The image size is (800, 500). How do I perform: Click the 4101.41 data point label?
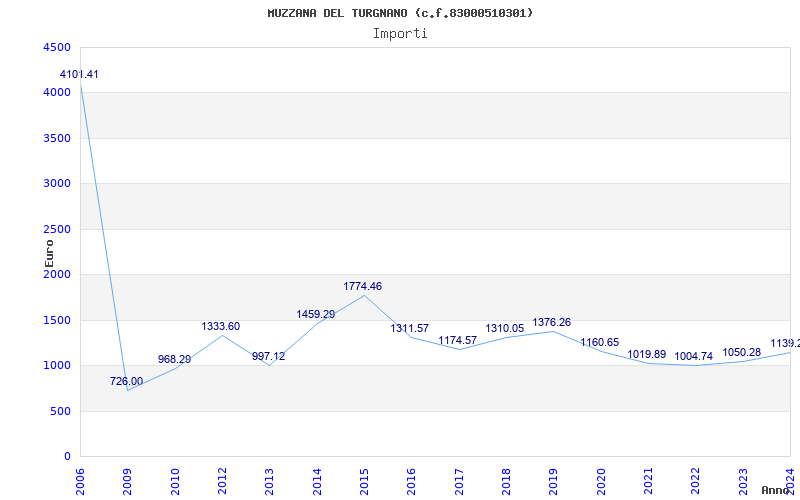79,75
